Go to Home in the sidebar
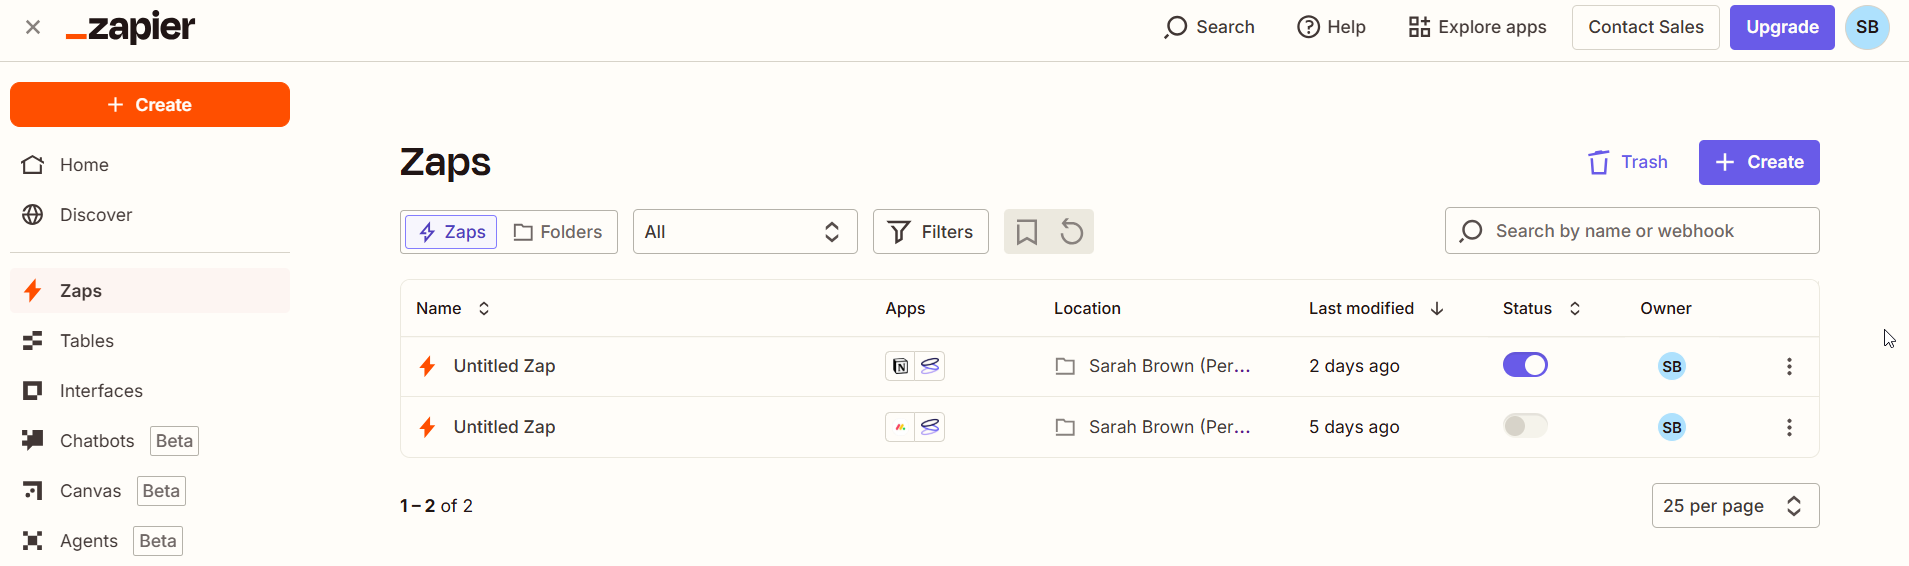1909x566 pixels. click(150, 165)
